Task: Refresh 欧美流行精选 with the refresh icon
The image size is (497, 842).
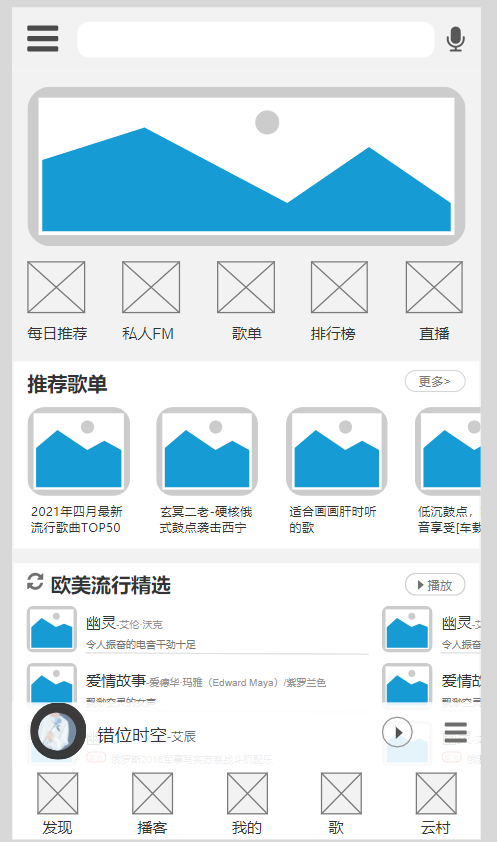Action: 35,582
